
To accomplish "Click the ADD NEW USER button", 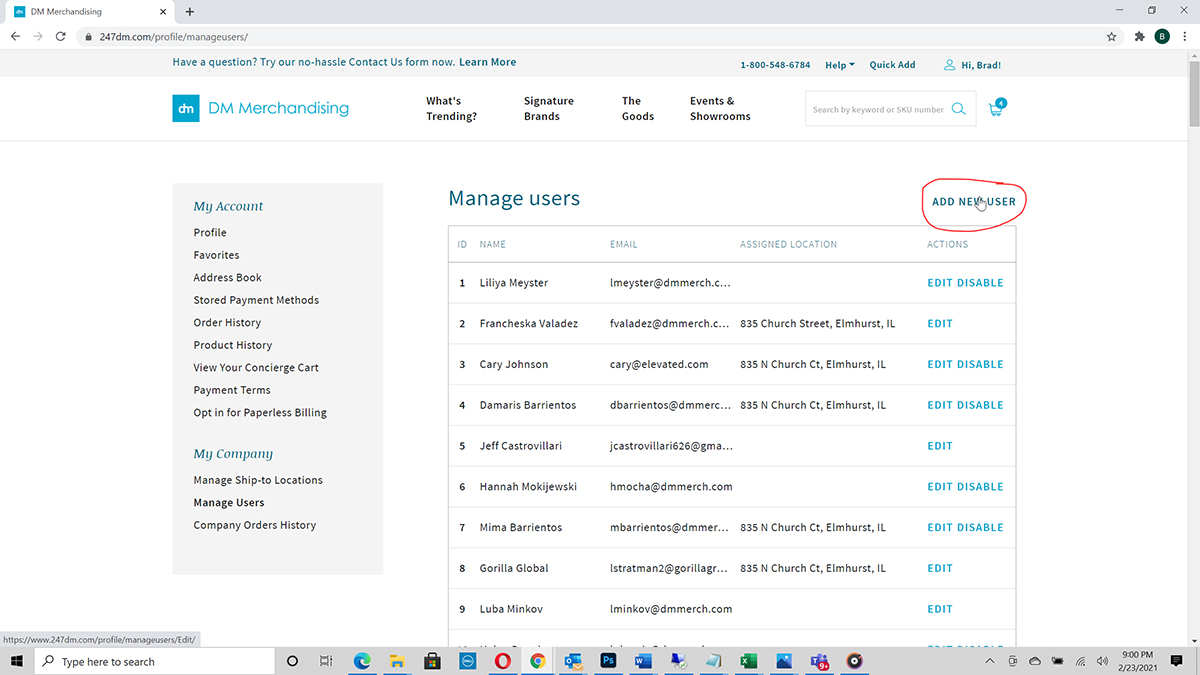I will pos(974,201).
